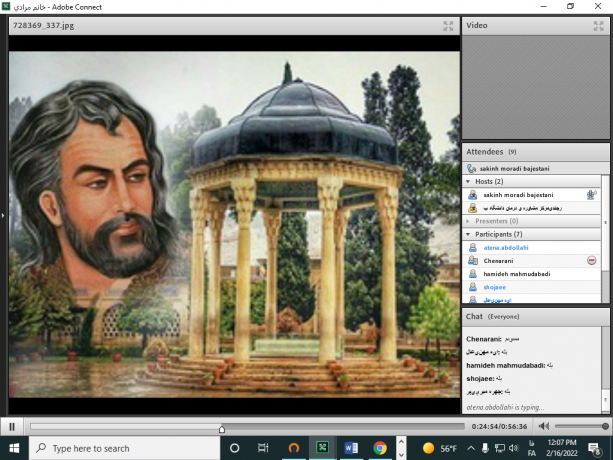
Task: Select participant atena.abdollahi
Action: pyautogui.click(x=531, y=247)
